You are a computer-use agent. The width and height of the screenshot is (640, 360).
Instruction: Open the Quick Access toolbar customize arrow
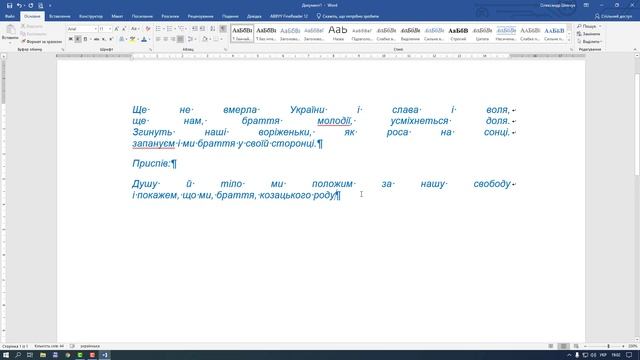pyautogui.click(x=50, y=6)
